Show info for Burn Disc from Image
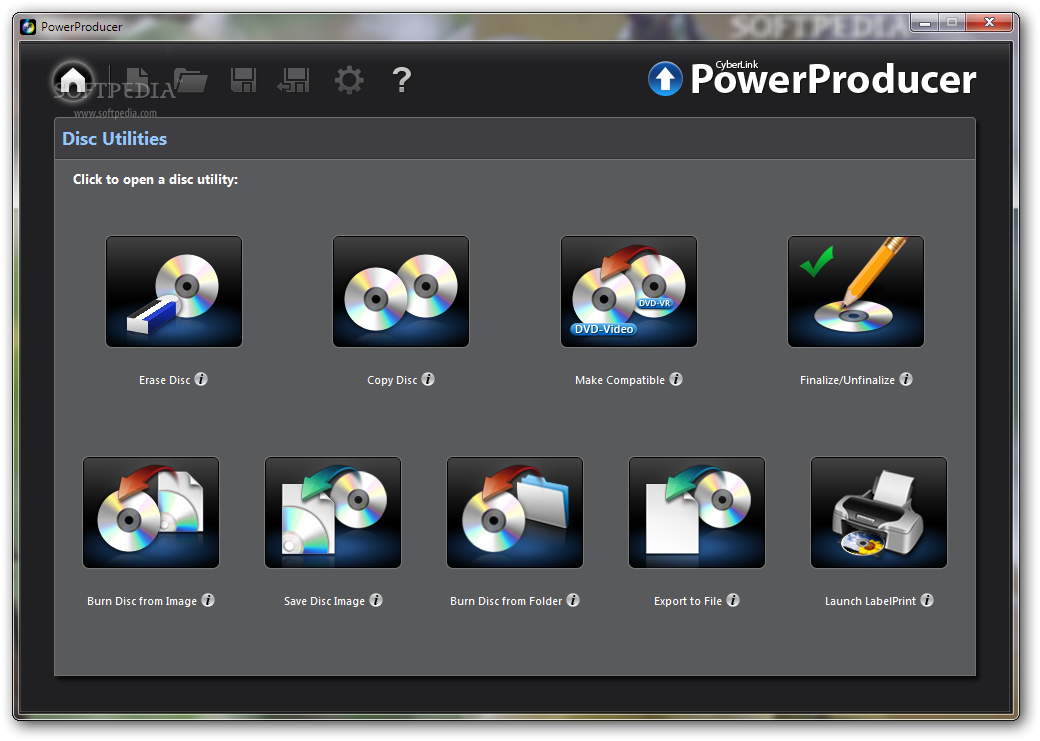The height and width of the screenshot is (741, 1040). coord(208,600)
